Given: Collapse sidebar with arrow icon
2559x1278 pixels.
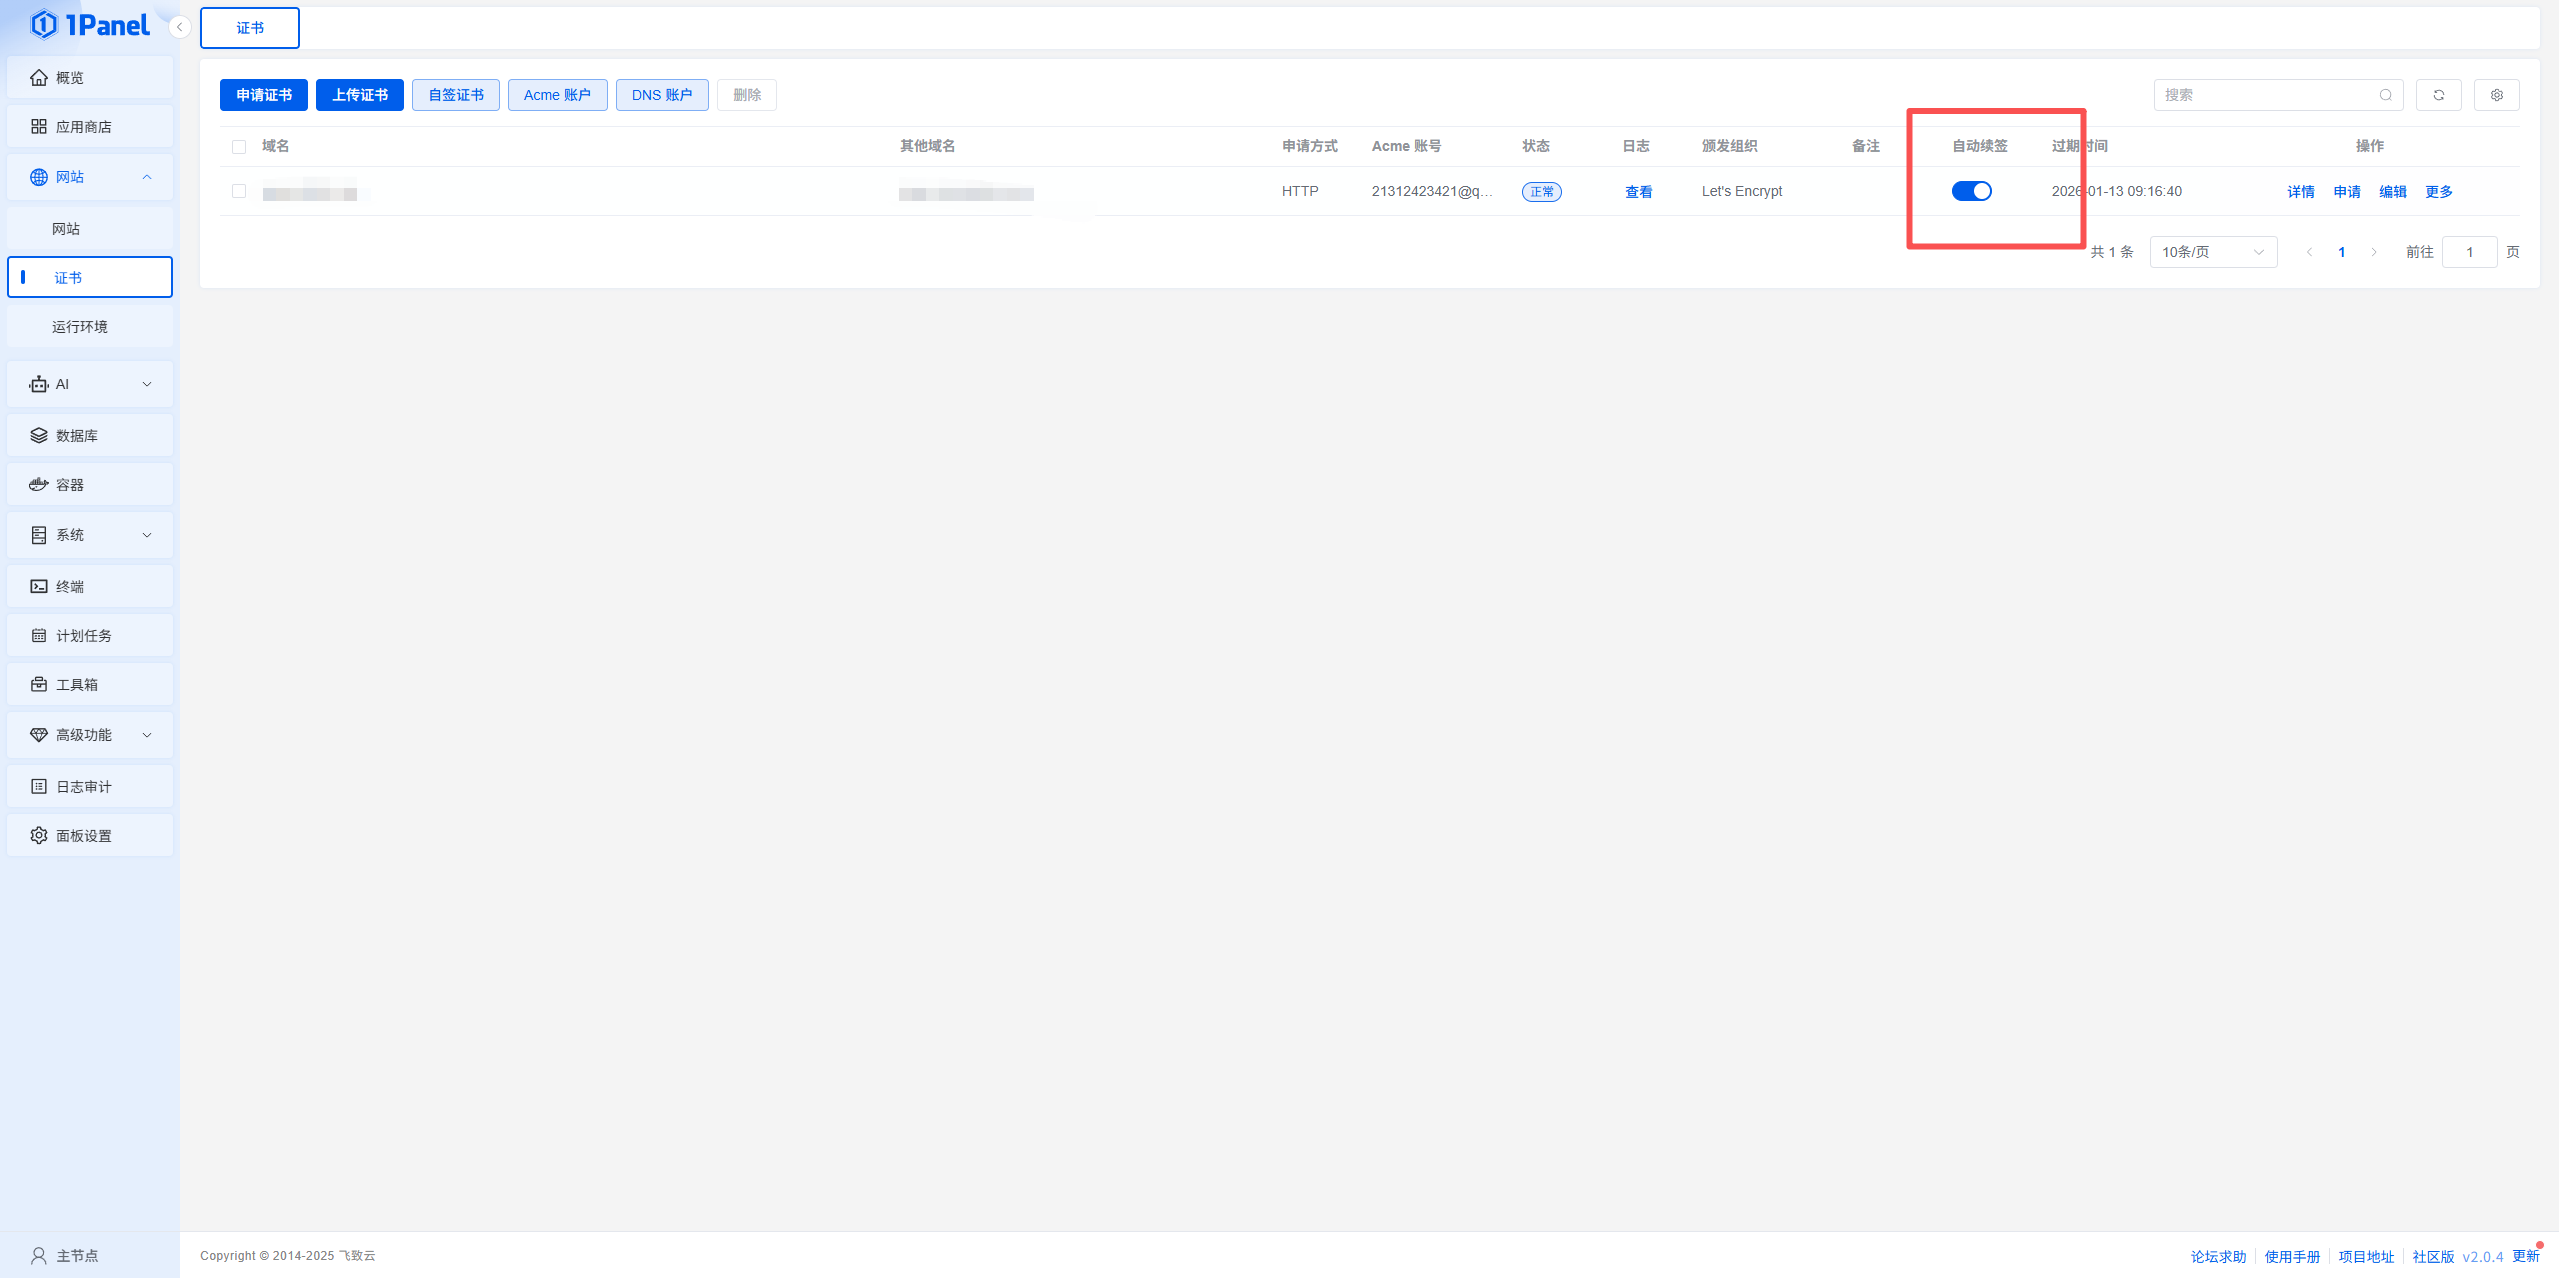Looking at the screenshot, I should click(179, 27).
